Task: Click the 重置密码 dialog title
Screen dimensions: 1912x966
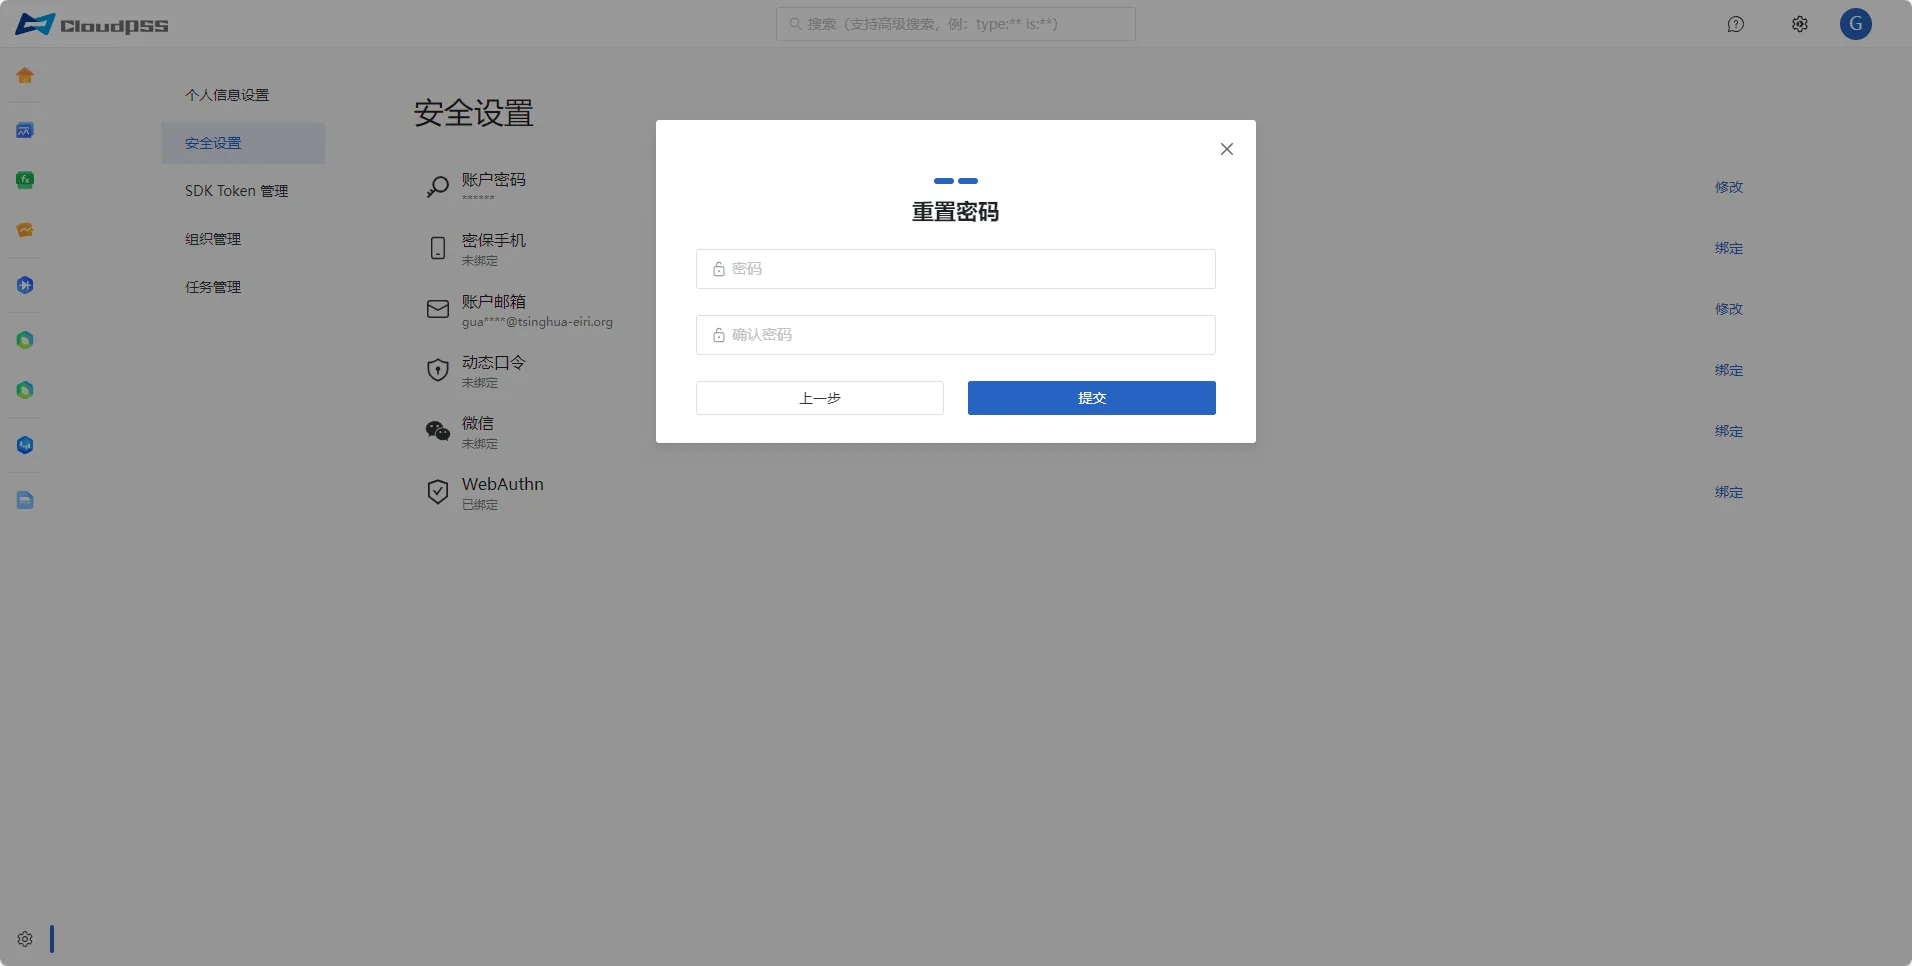Action: point(956,212)
